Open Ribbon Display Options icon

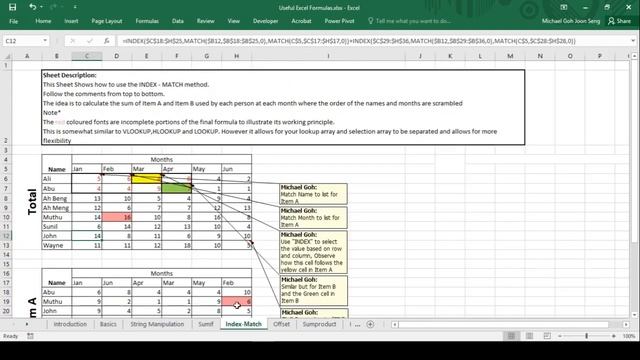tap(564, 7)
